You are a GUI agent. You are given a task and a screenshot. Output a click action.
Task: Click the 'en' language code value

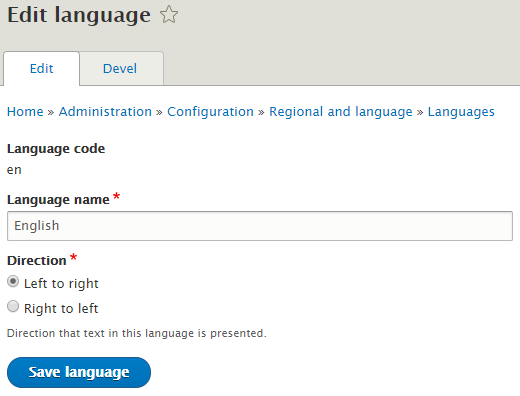(x=14, y=170)
